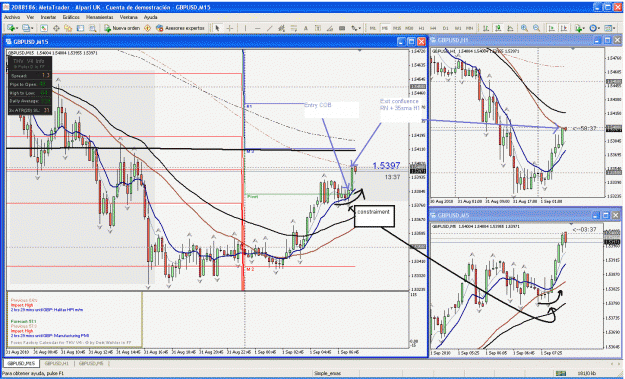Image resolution: width=625 pixels, height=379 pixels.
Task: Open the Data Window crosshair-target icon
Action: (56, 28)
